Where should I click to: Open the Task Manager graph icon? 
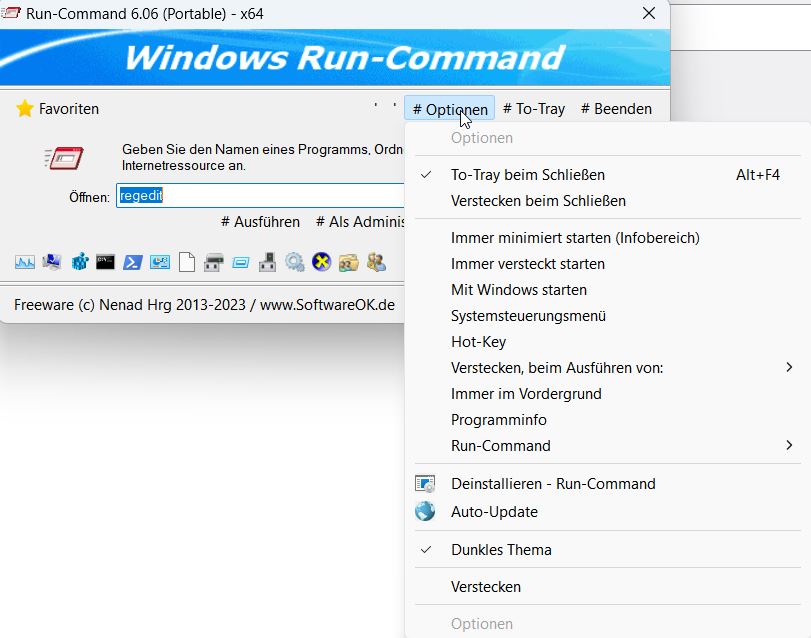tap(24, 263)
